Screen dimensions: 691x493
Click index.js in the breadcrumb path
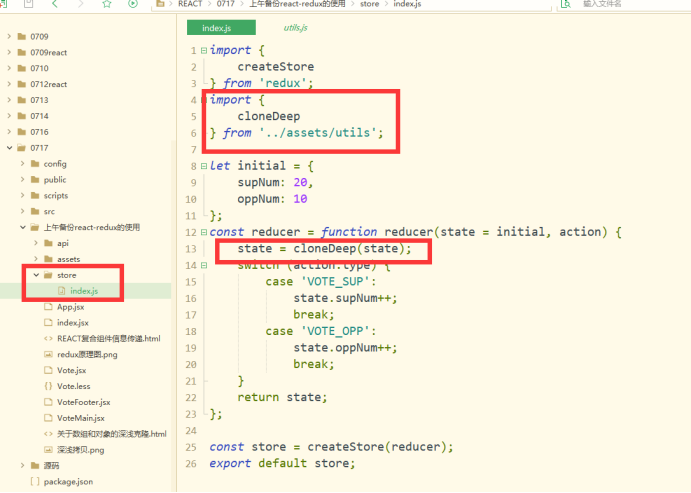(407, 4)
